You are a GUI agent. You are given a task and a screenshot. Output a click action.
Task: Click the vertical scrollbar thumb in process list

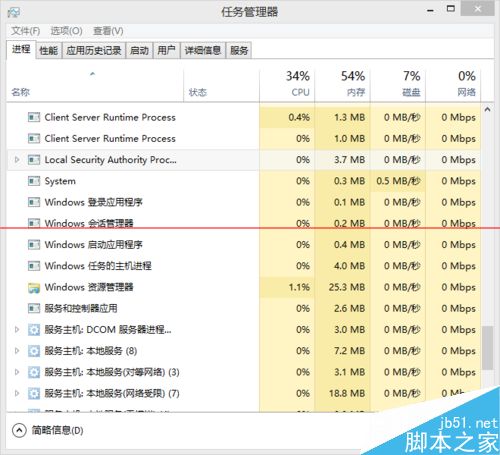487,348
